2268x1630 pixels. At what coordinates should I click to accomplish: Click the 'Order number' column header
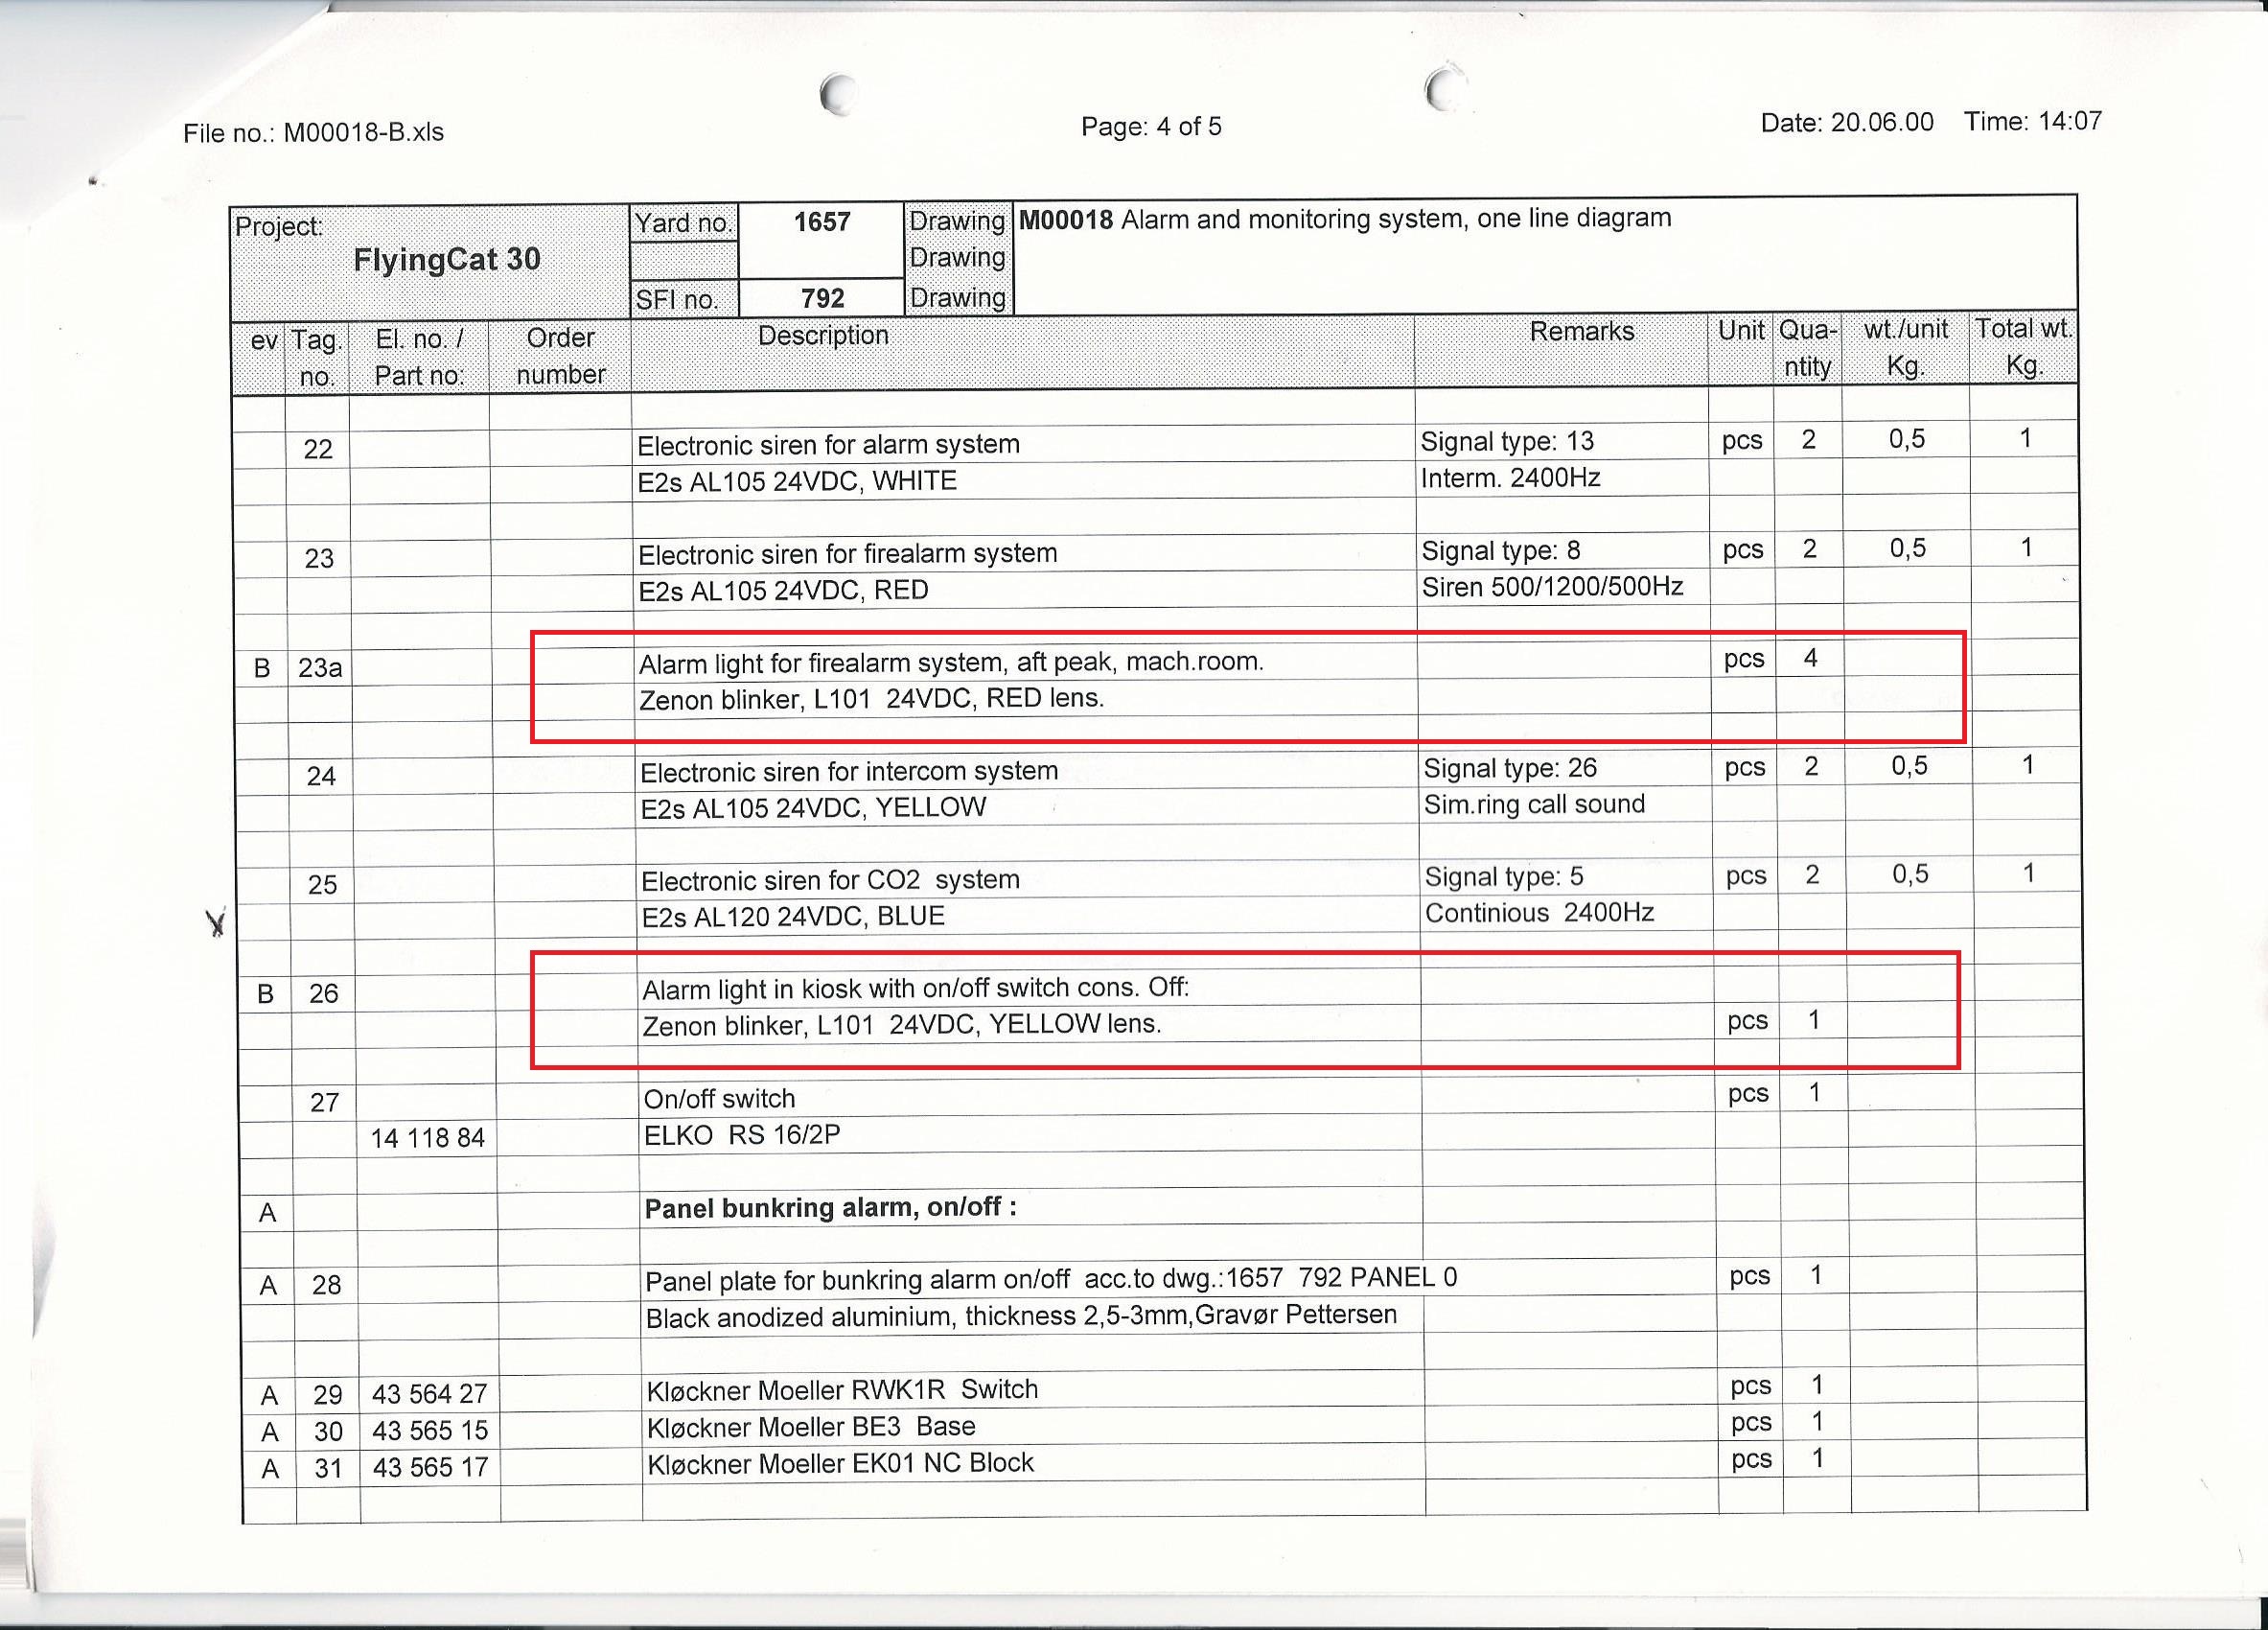coord(561,356)
